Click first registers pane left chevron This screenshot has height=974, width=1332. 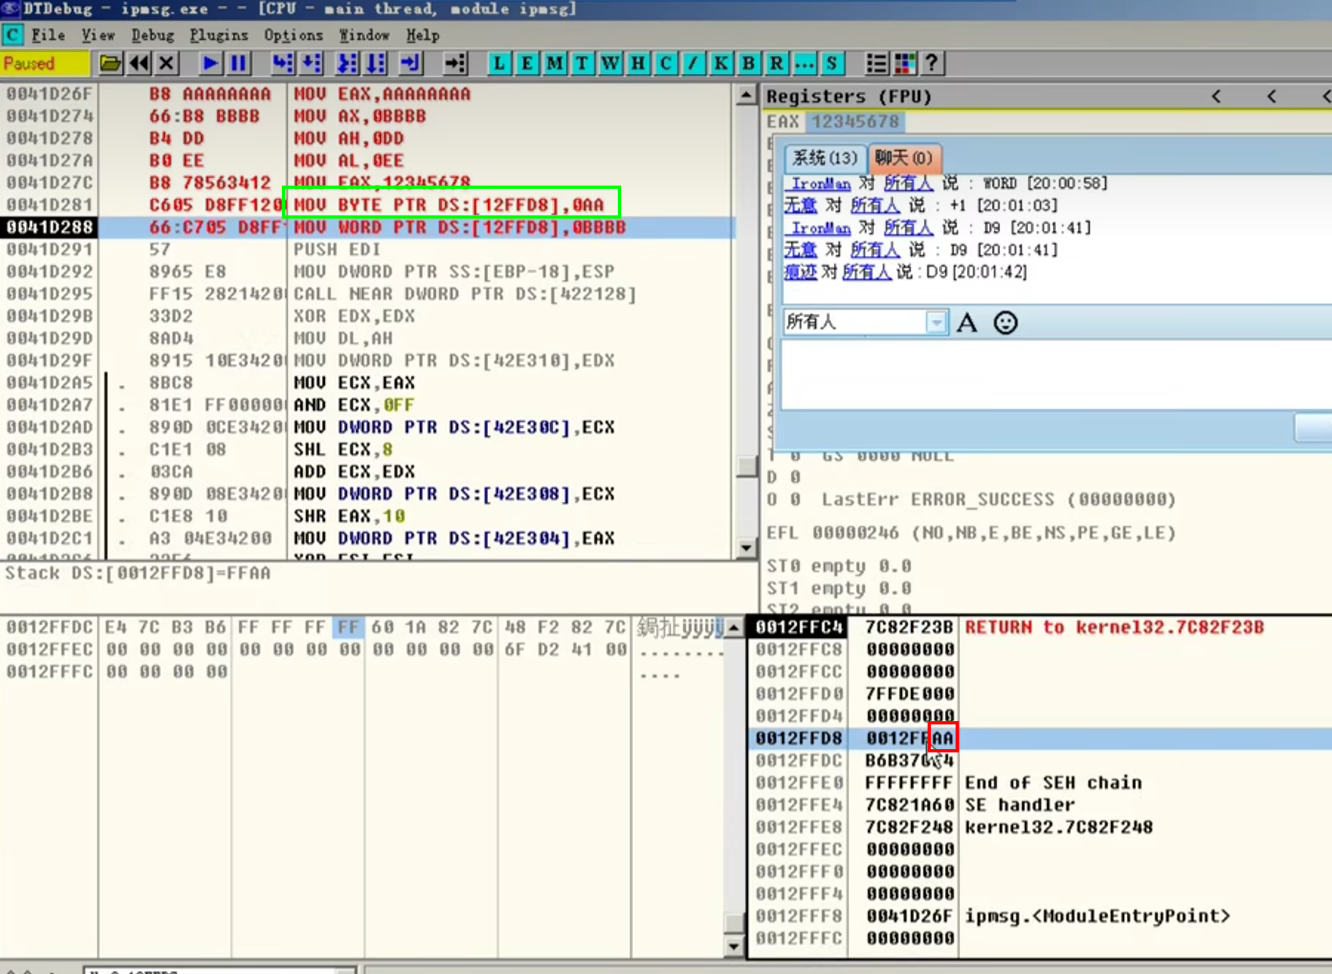click(1216, 96)
